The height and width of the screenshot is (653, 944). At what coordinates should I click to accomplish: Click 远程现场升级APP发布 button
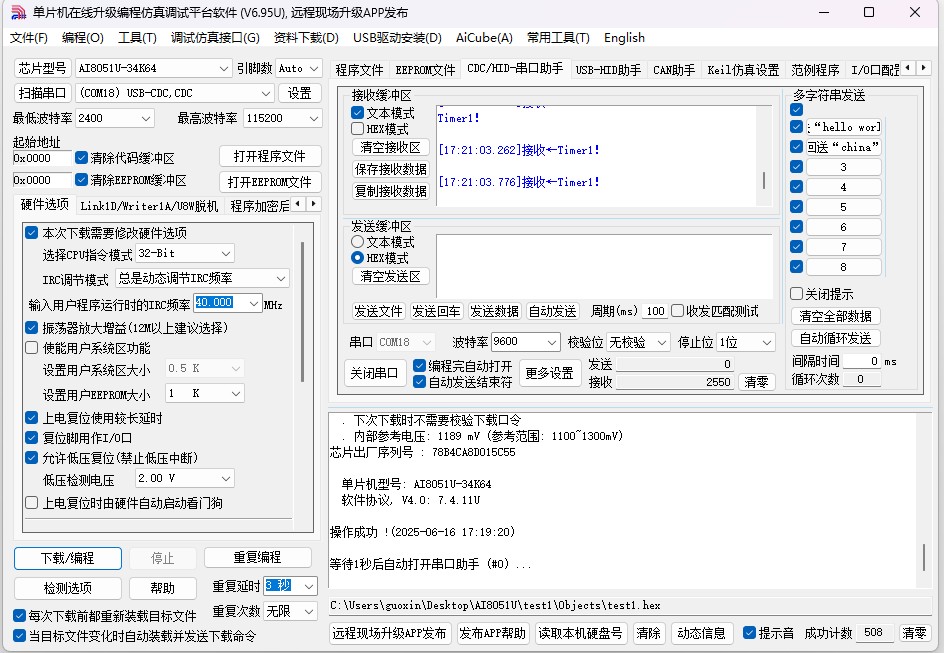[x=390, y=633]
